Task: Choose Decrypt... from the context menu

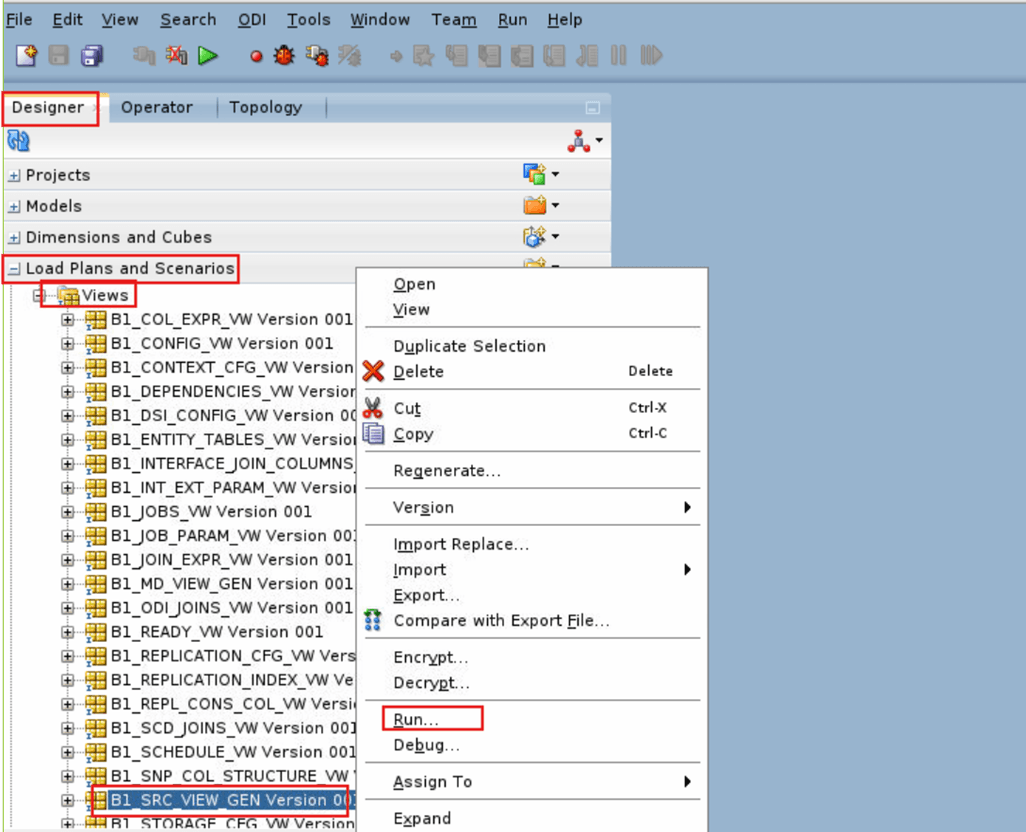Action: pyautogui.click(x=431, y=683)
